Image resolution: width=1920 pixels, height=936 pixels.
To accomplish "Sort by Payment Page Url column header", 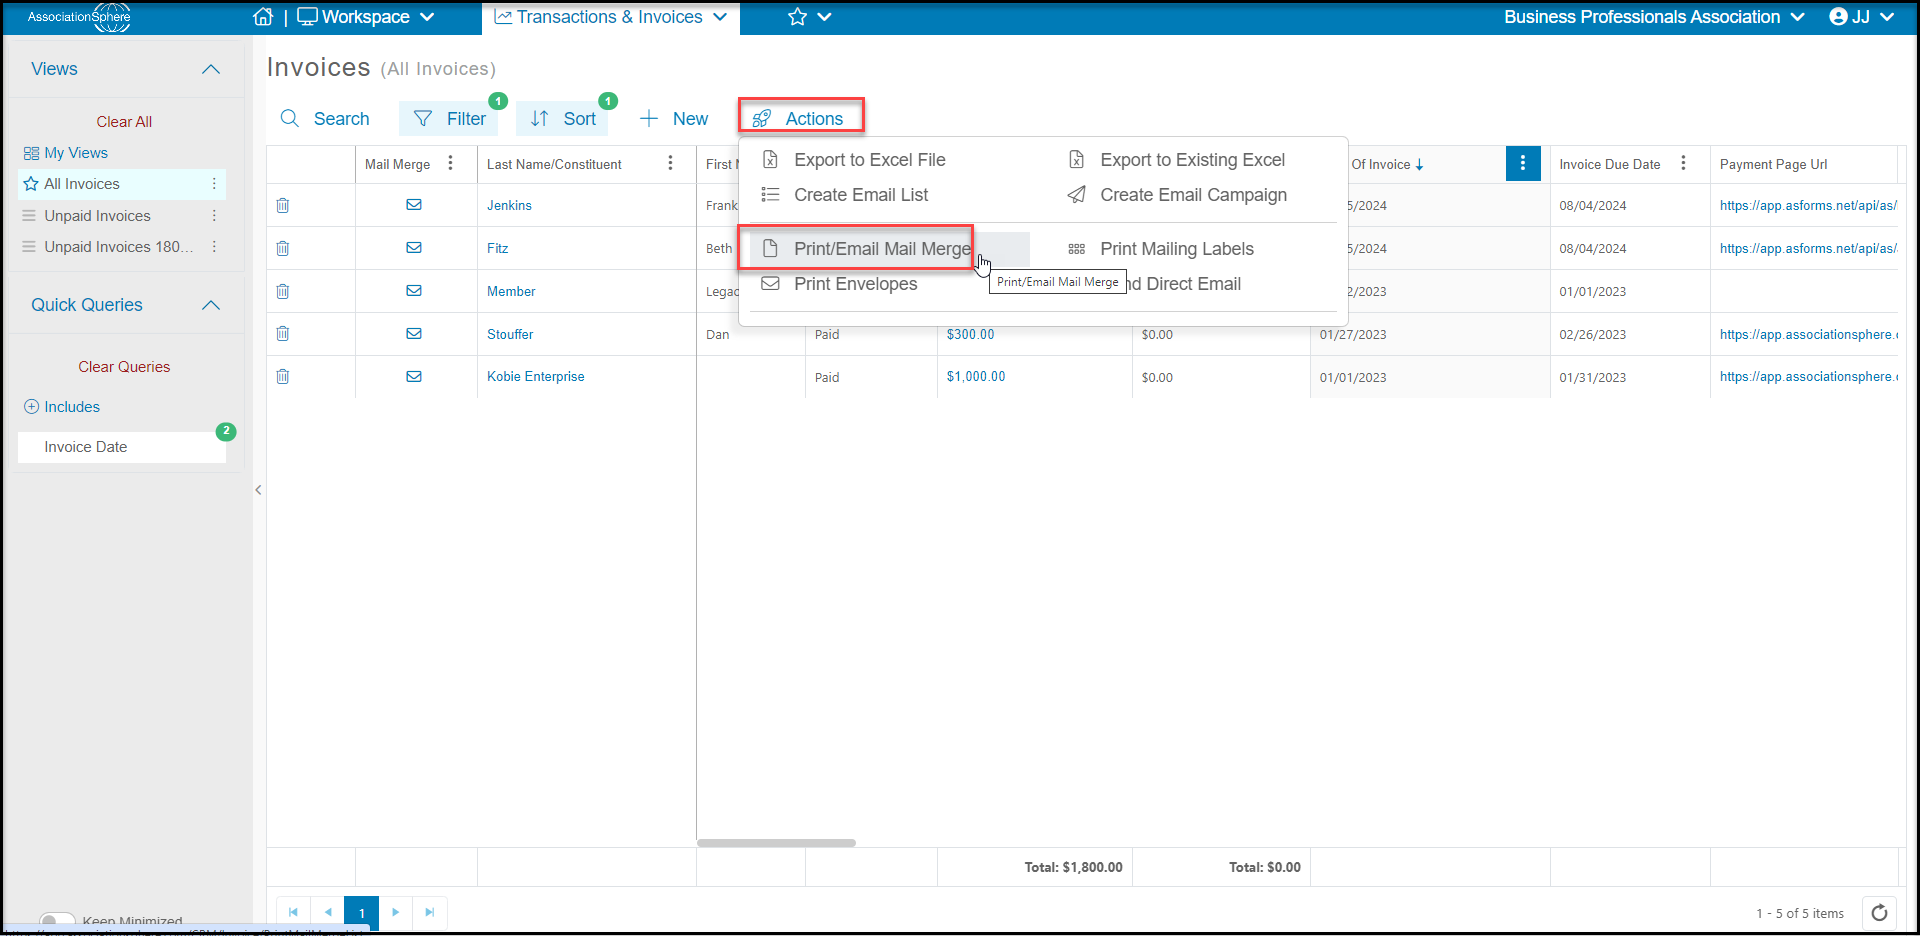I will (x=1773, y=165).
